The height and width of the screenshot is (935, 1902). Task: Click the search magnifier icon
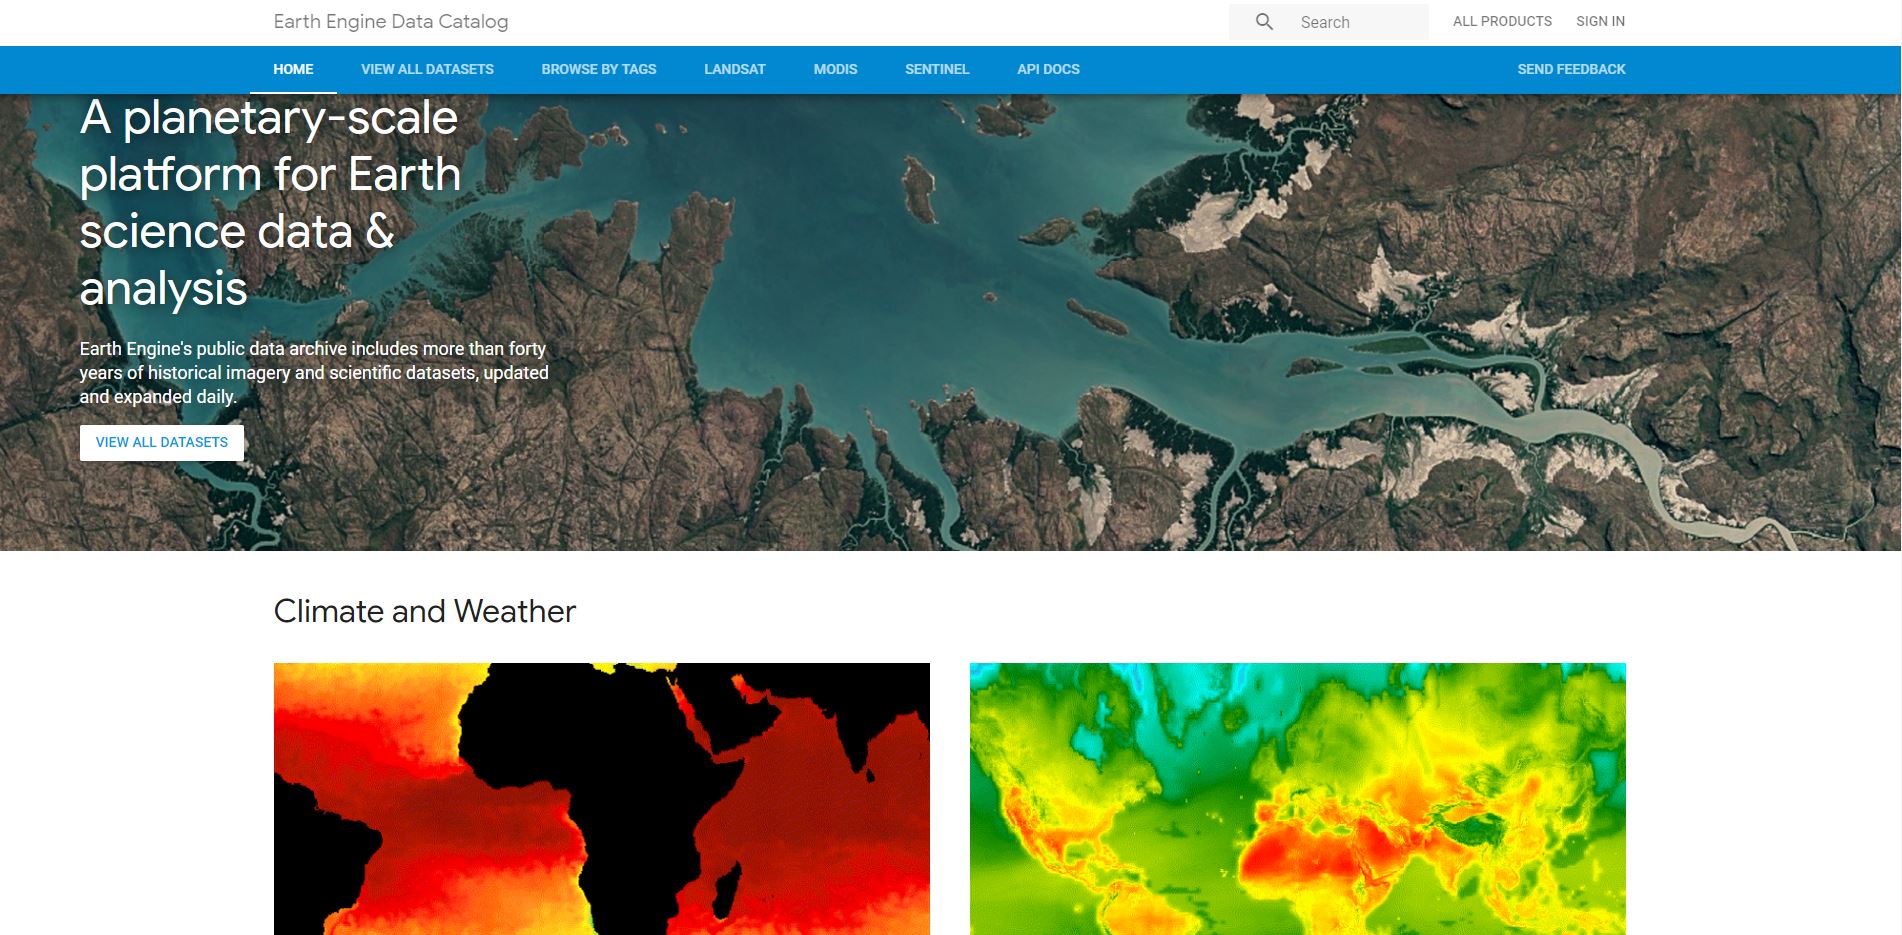(x=1264, y=22)
